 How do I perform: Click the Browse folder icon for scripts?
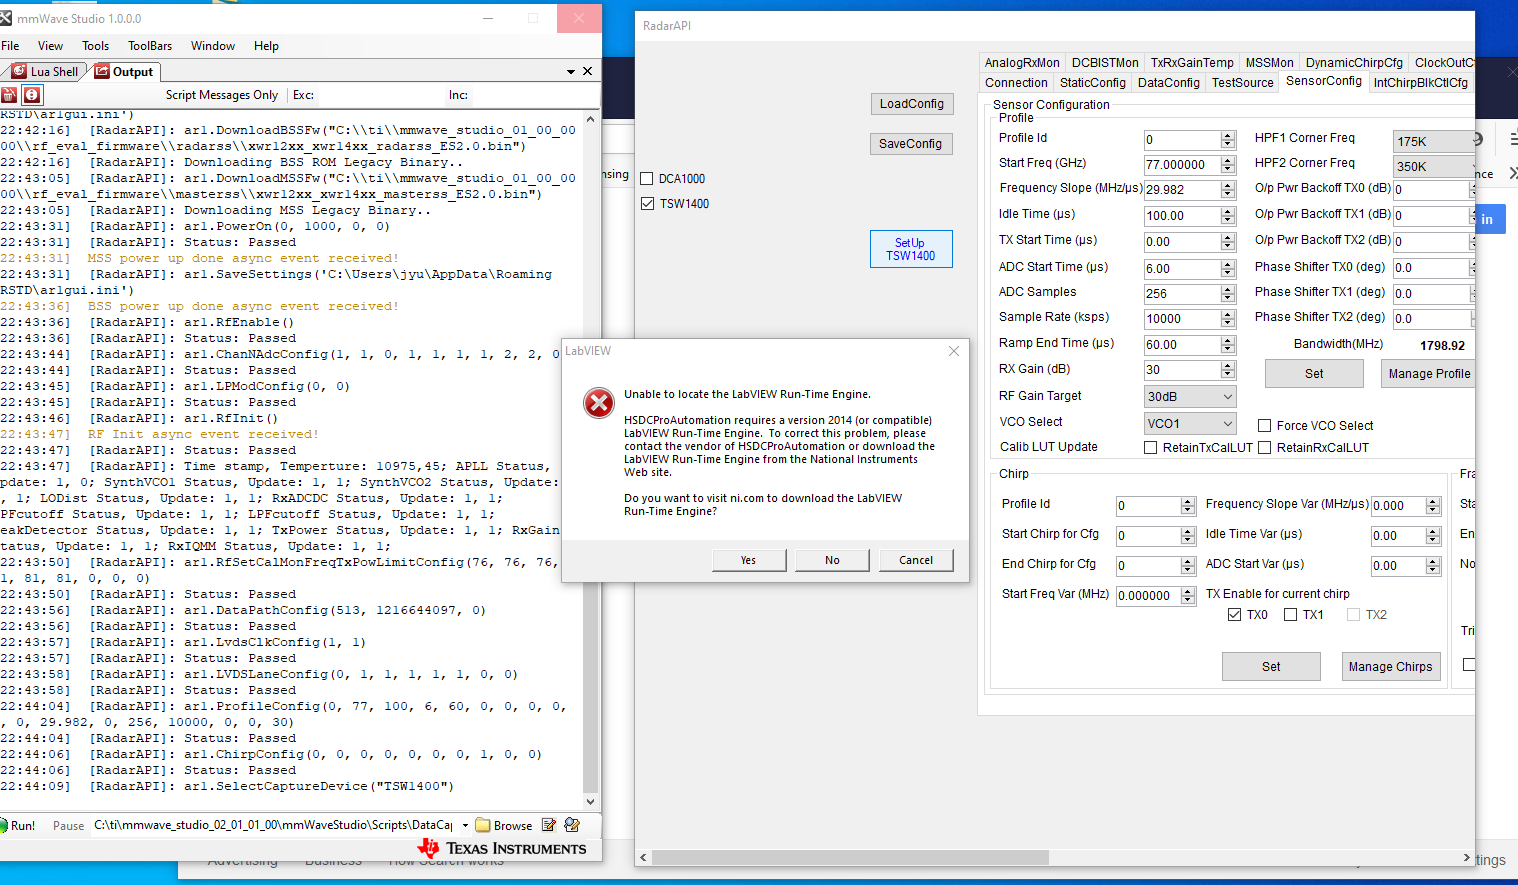tap(483, 825)
